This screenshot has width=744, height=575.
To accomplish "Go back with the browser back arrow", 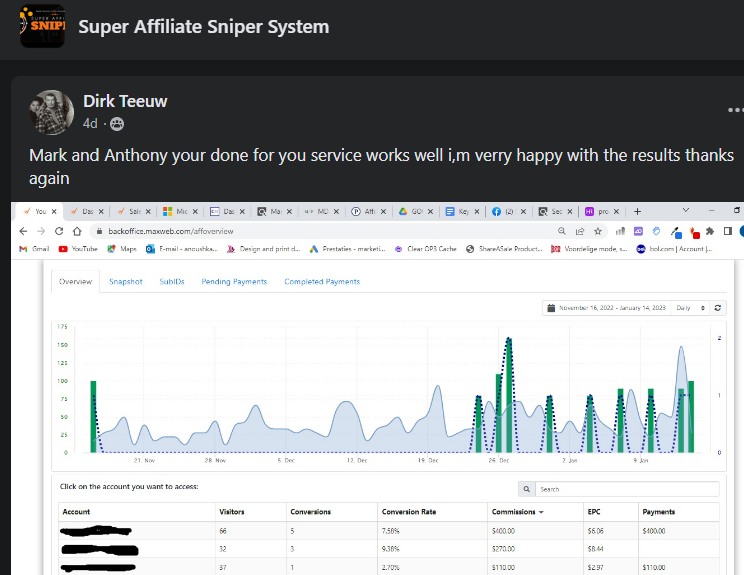I will (x=23, y=231).
